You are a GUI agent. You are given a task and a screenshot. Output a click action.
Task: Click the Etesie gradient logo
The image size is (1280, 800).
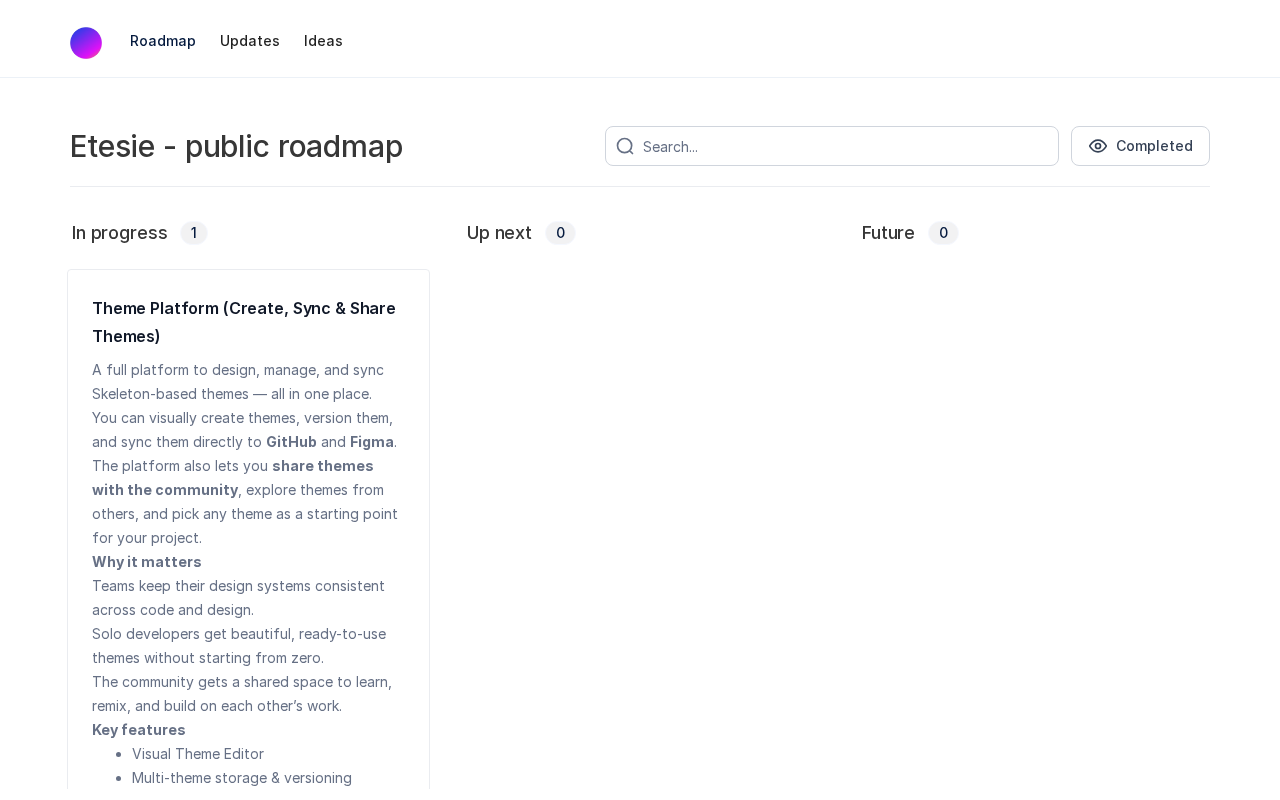pyautogui.click(x=86, y=43)
